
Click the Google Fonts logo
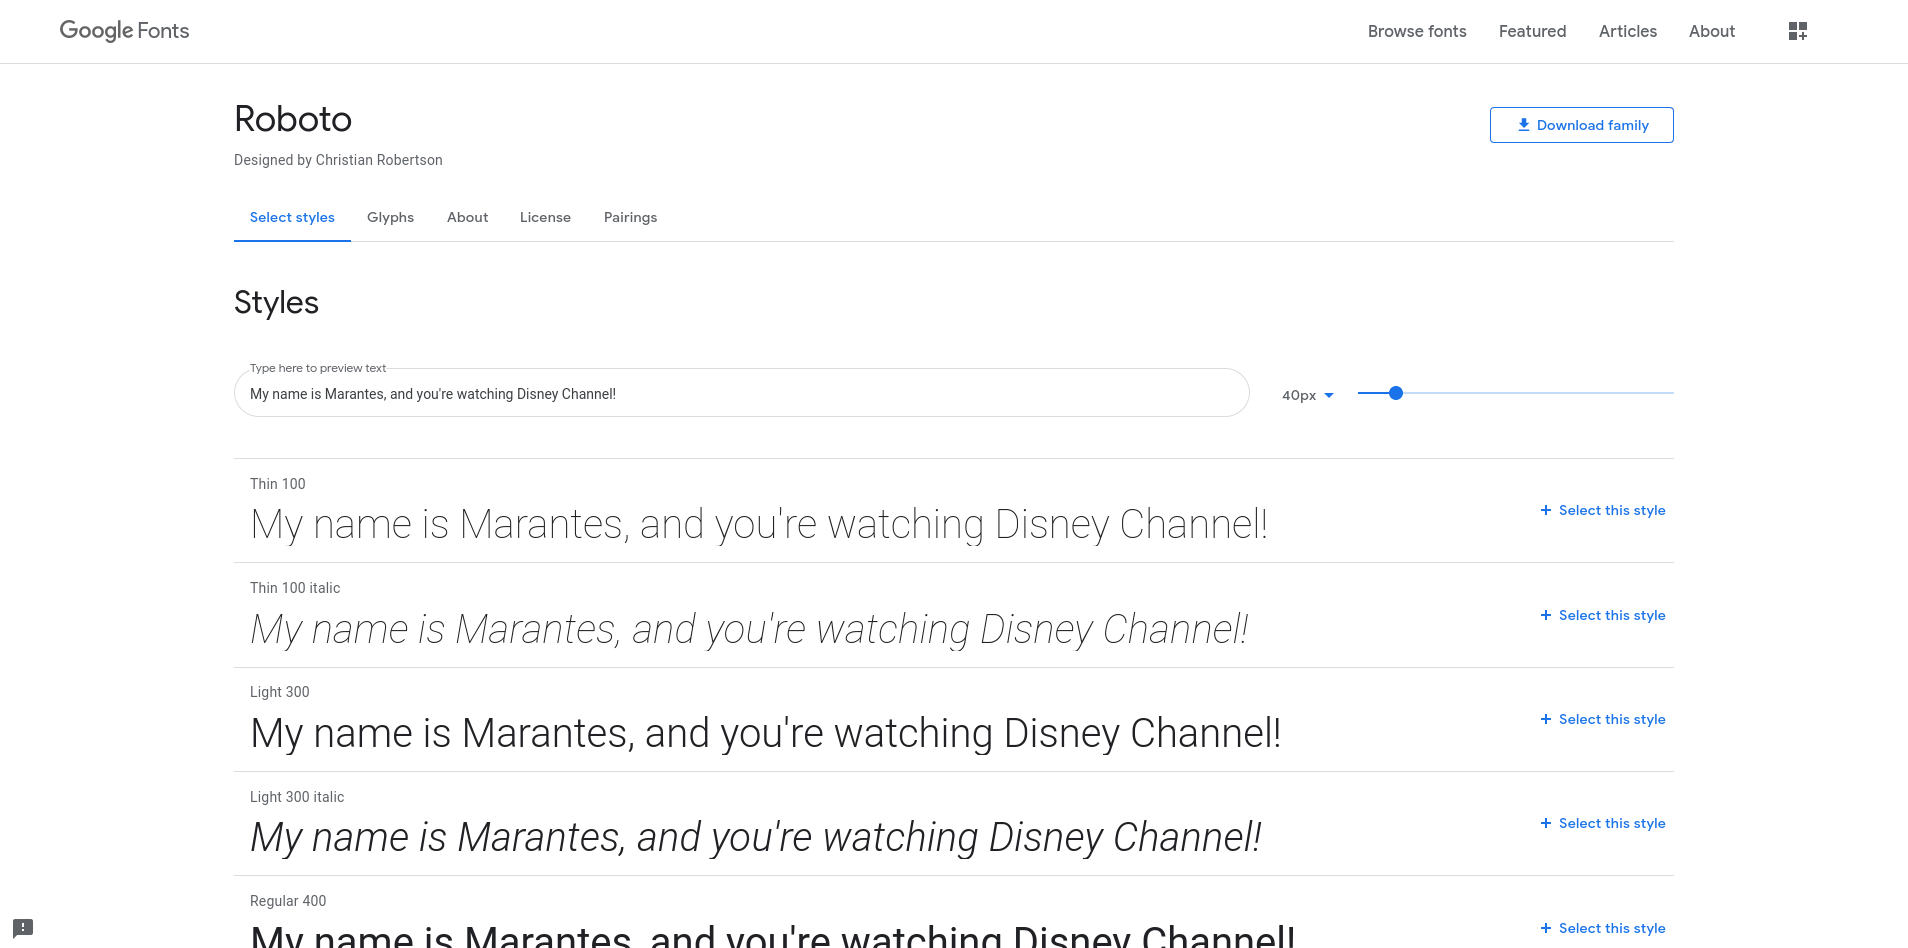124,31
